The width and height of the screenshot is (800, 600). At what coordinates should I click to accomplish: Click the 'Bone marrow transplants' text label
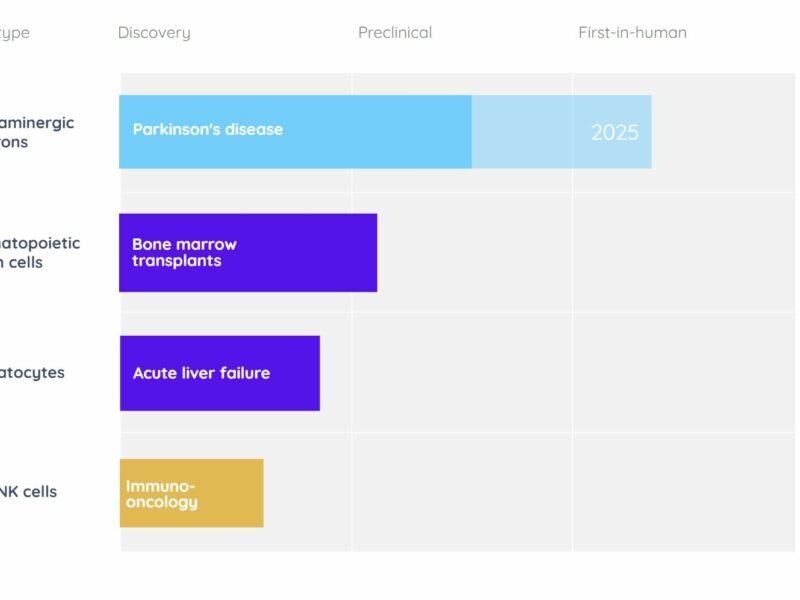184,253
